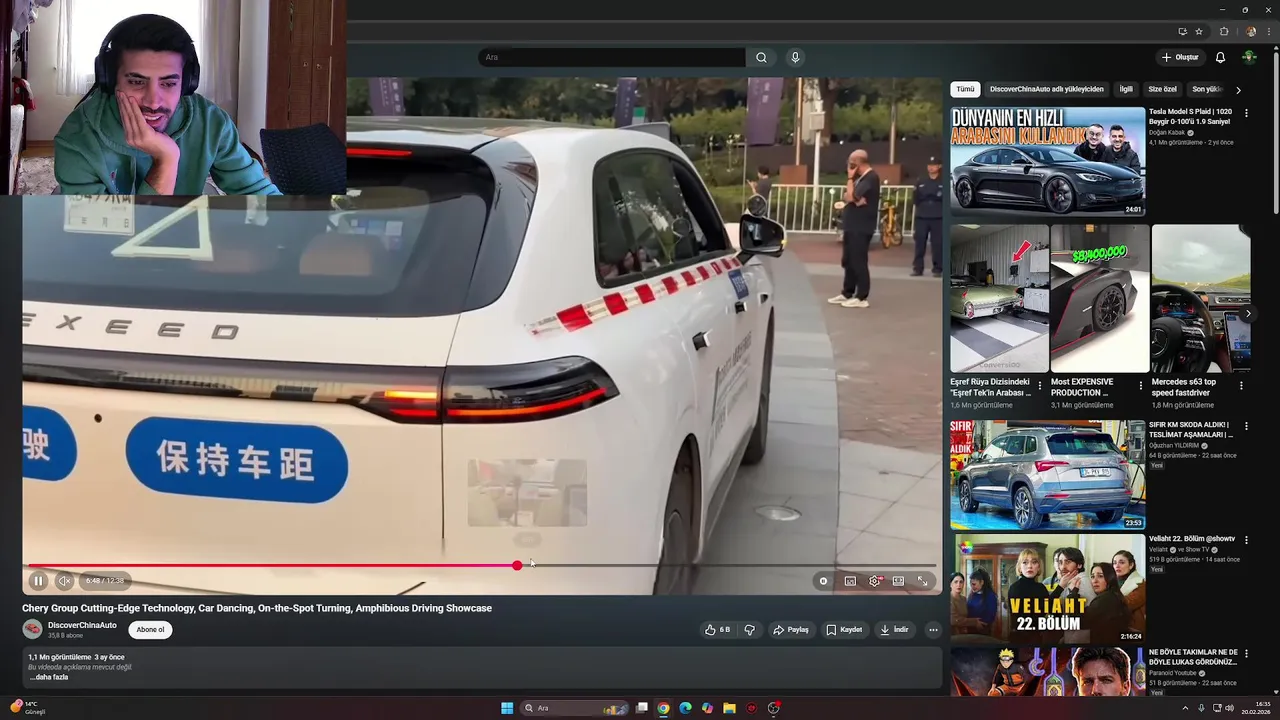Launch Microsoft Edge from taskbar
The width and height of the screenshot is (1280, 720).
click(685, 708)
